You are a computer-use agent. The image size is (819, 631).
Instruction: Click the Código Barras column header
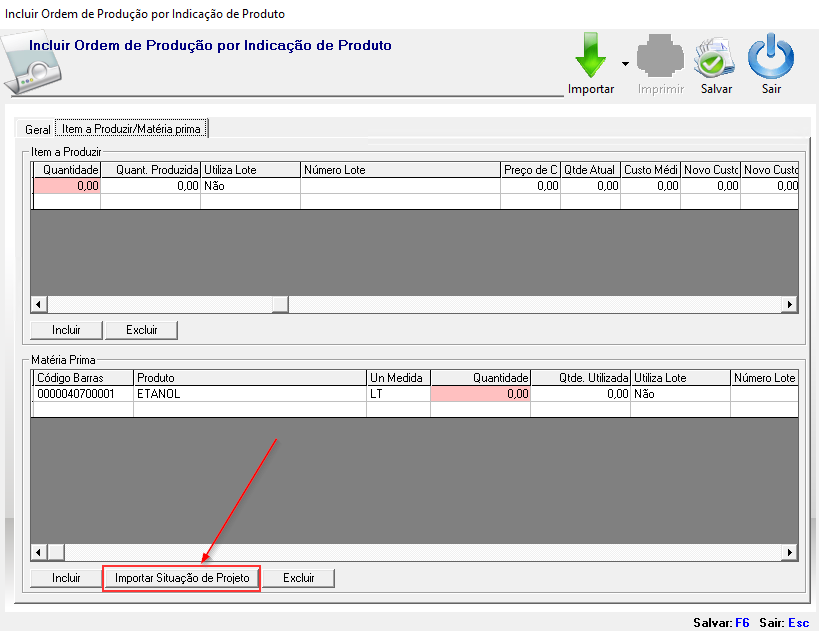coord(84,378)
